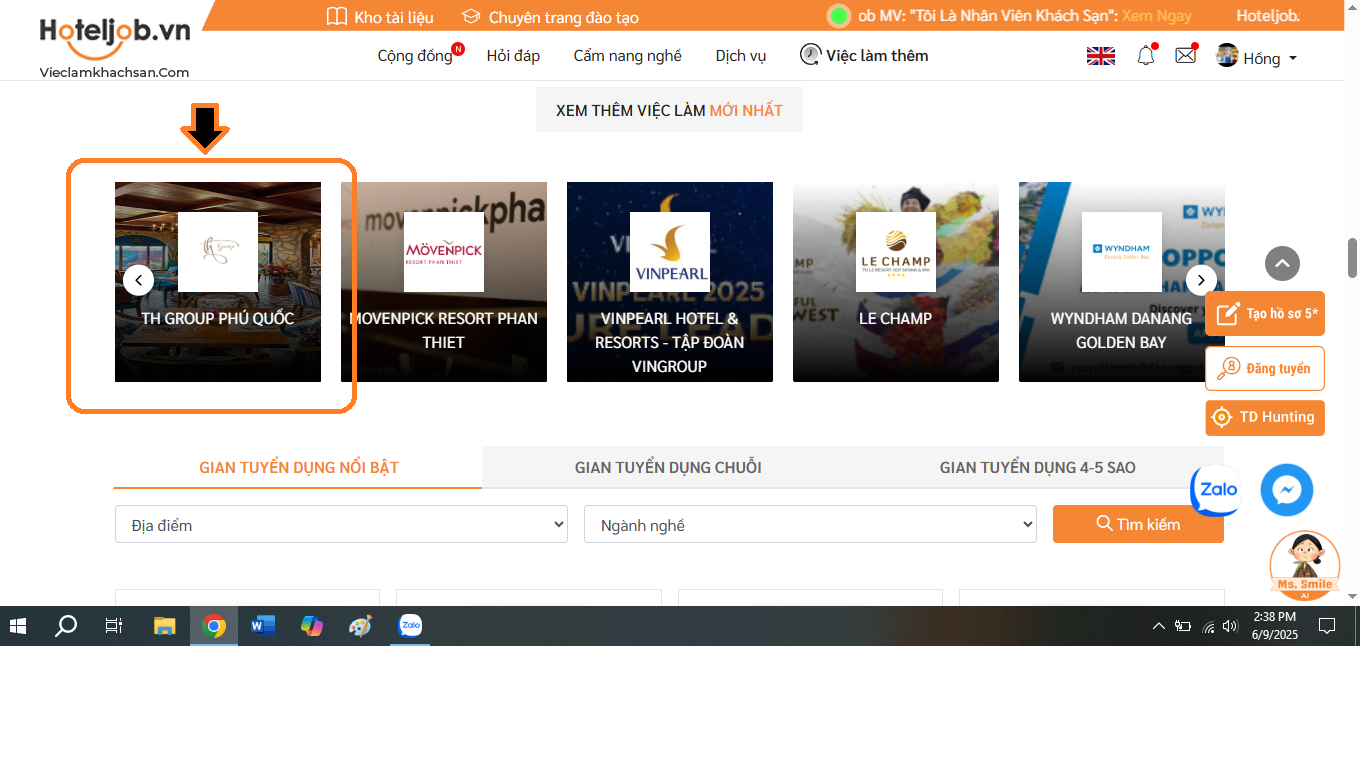Screen dimensions: 1366x768
Task: Open File Explorer from the taskbar
Action: [164, 626]
